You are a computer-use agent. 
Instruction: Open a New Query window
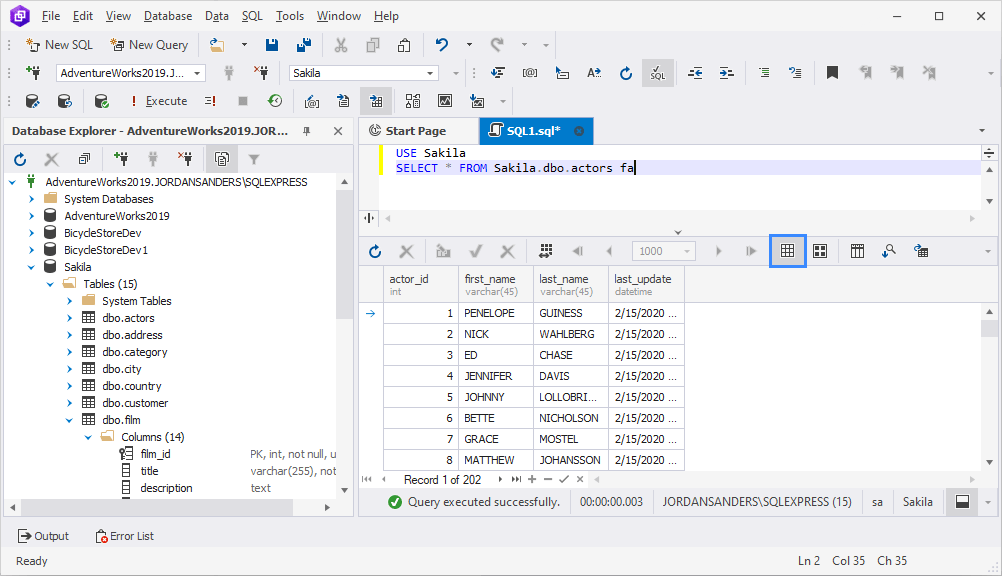[149, 44]
